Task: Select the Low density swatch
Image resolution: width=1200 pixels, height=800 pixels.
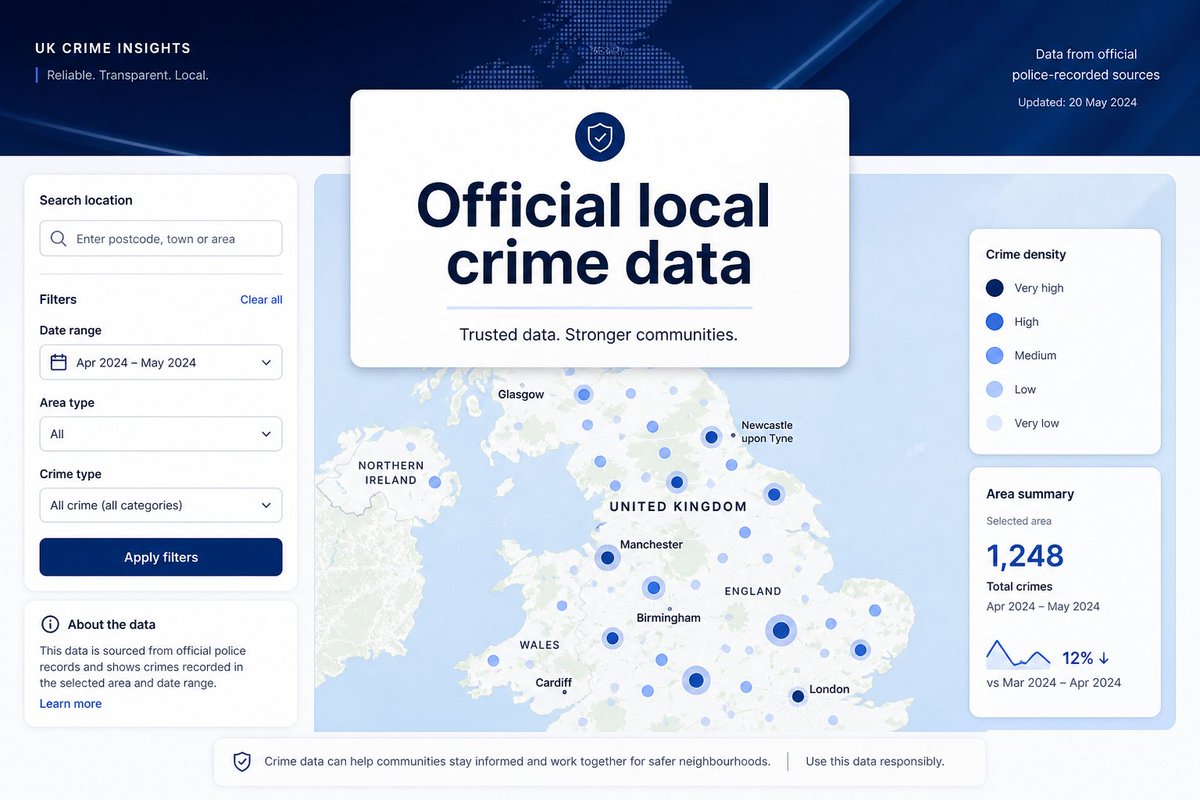Action: (994, 389)
